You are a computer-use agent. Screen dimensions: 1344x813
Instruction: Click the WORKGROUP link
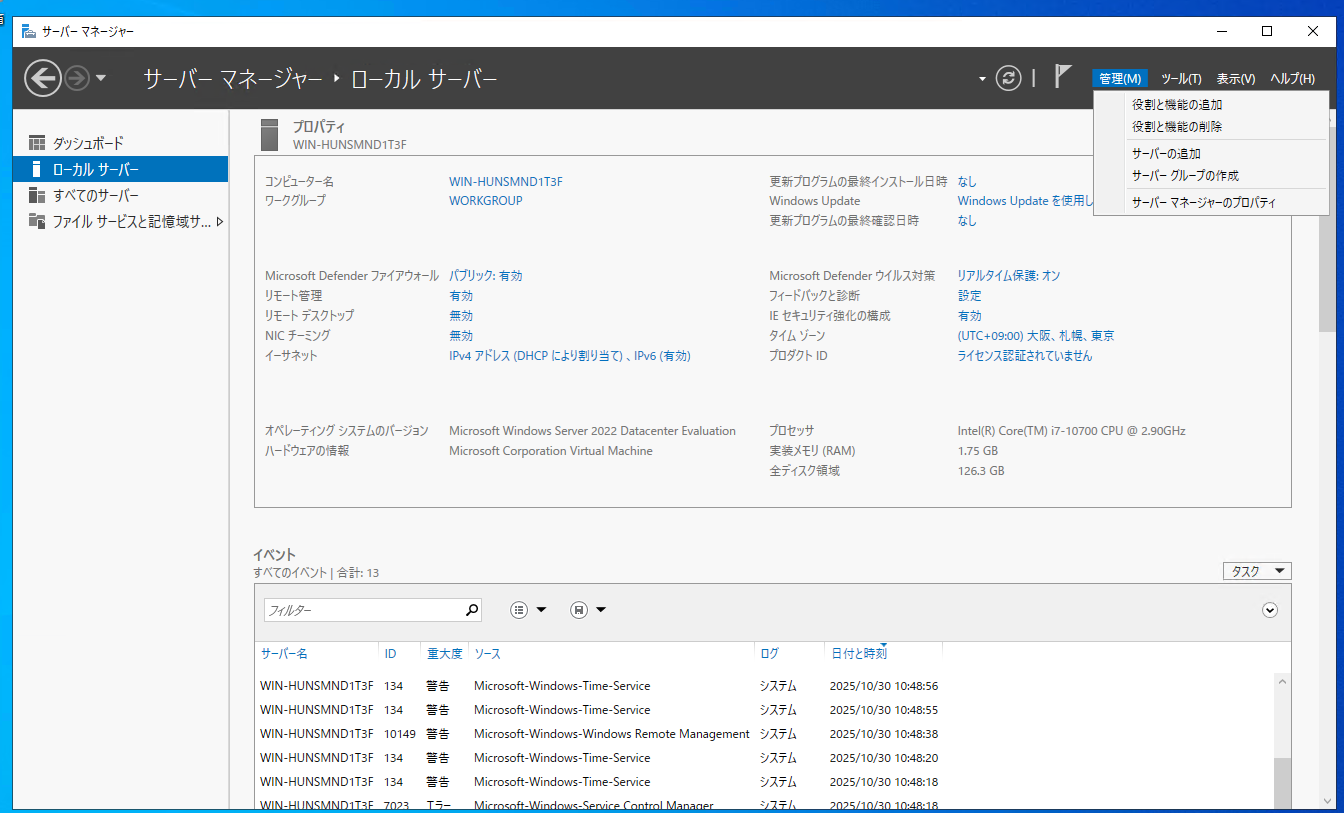click(x=485, y=201)
